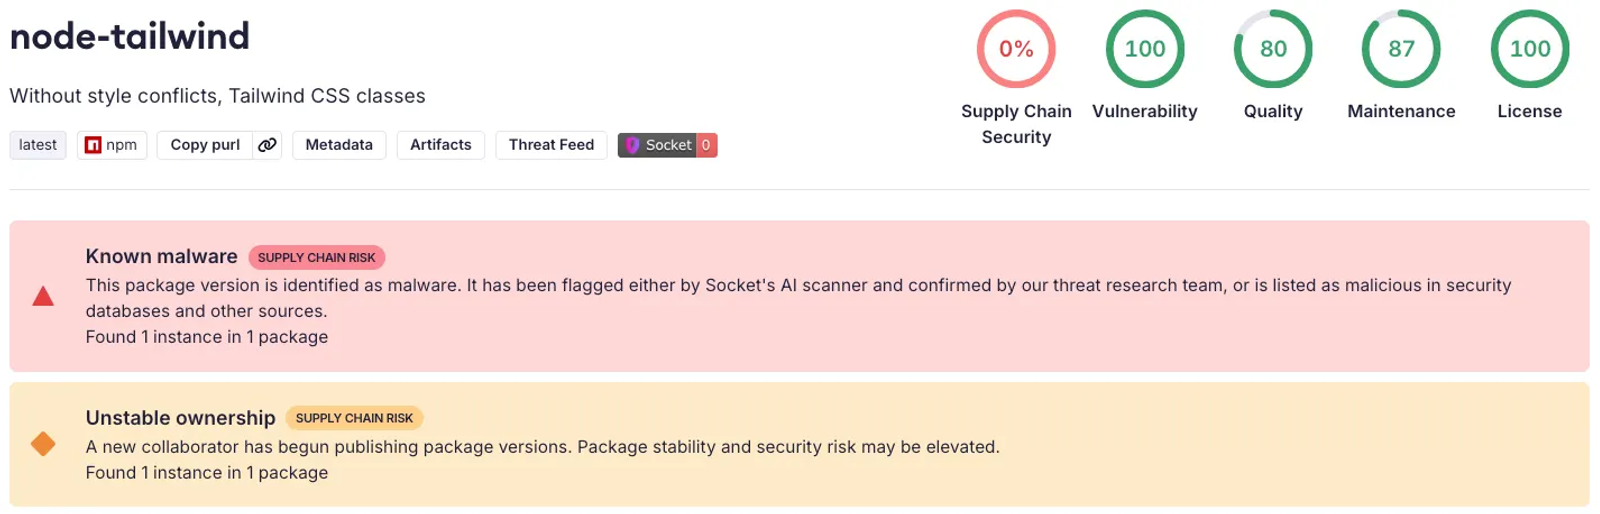Click the red npm logo icon

tap(93, 145)
